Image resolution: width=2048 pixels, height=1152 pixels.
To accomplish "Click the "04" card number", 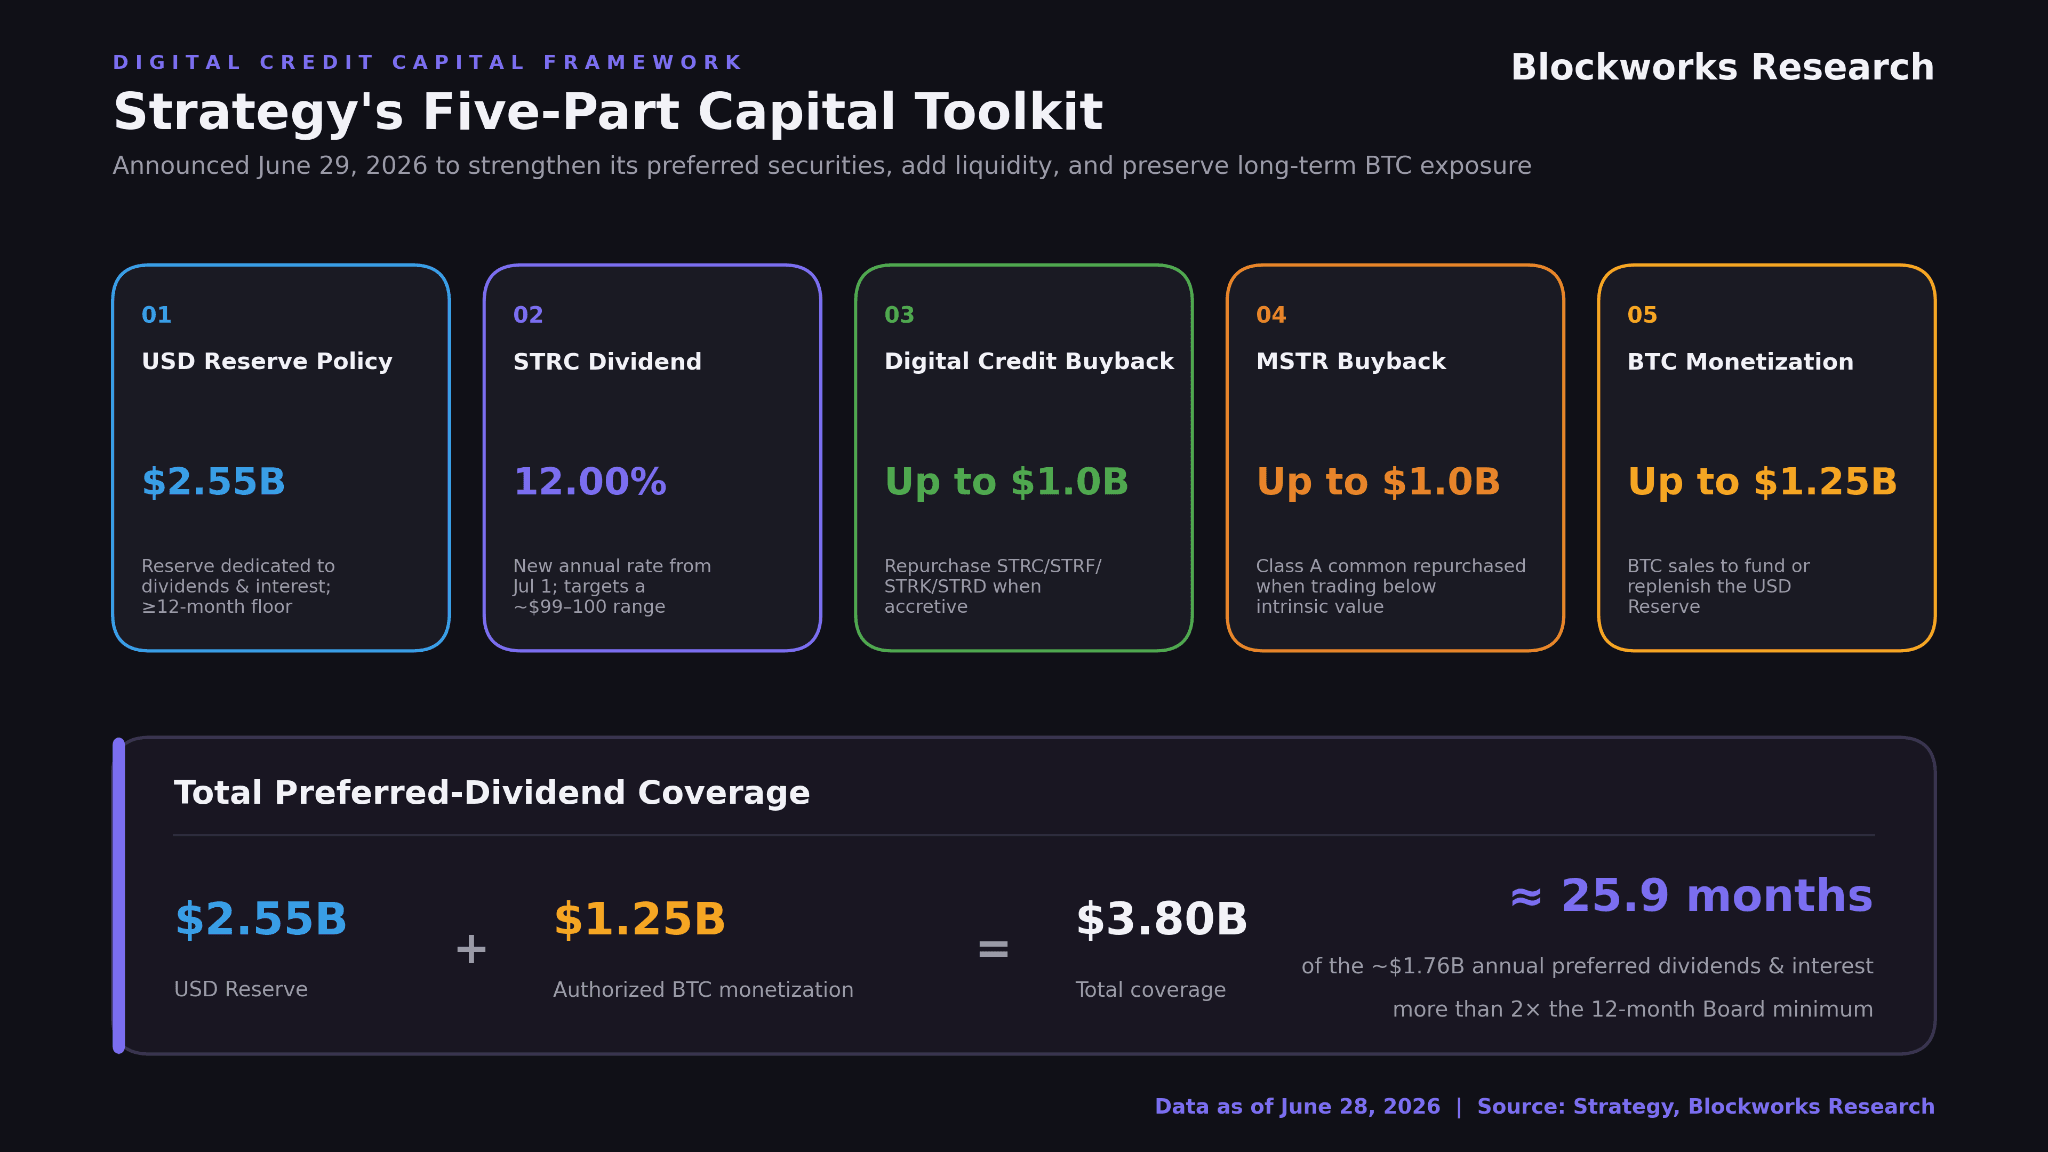I will pyautogui.click(x=1271, y=315).
